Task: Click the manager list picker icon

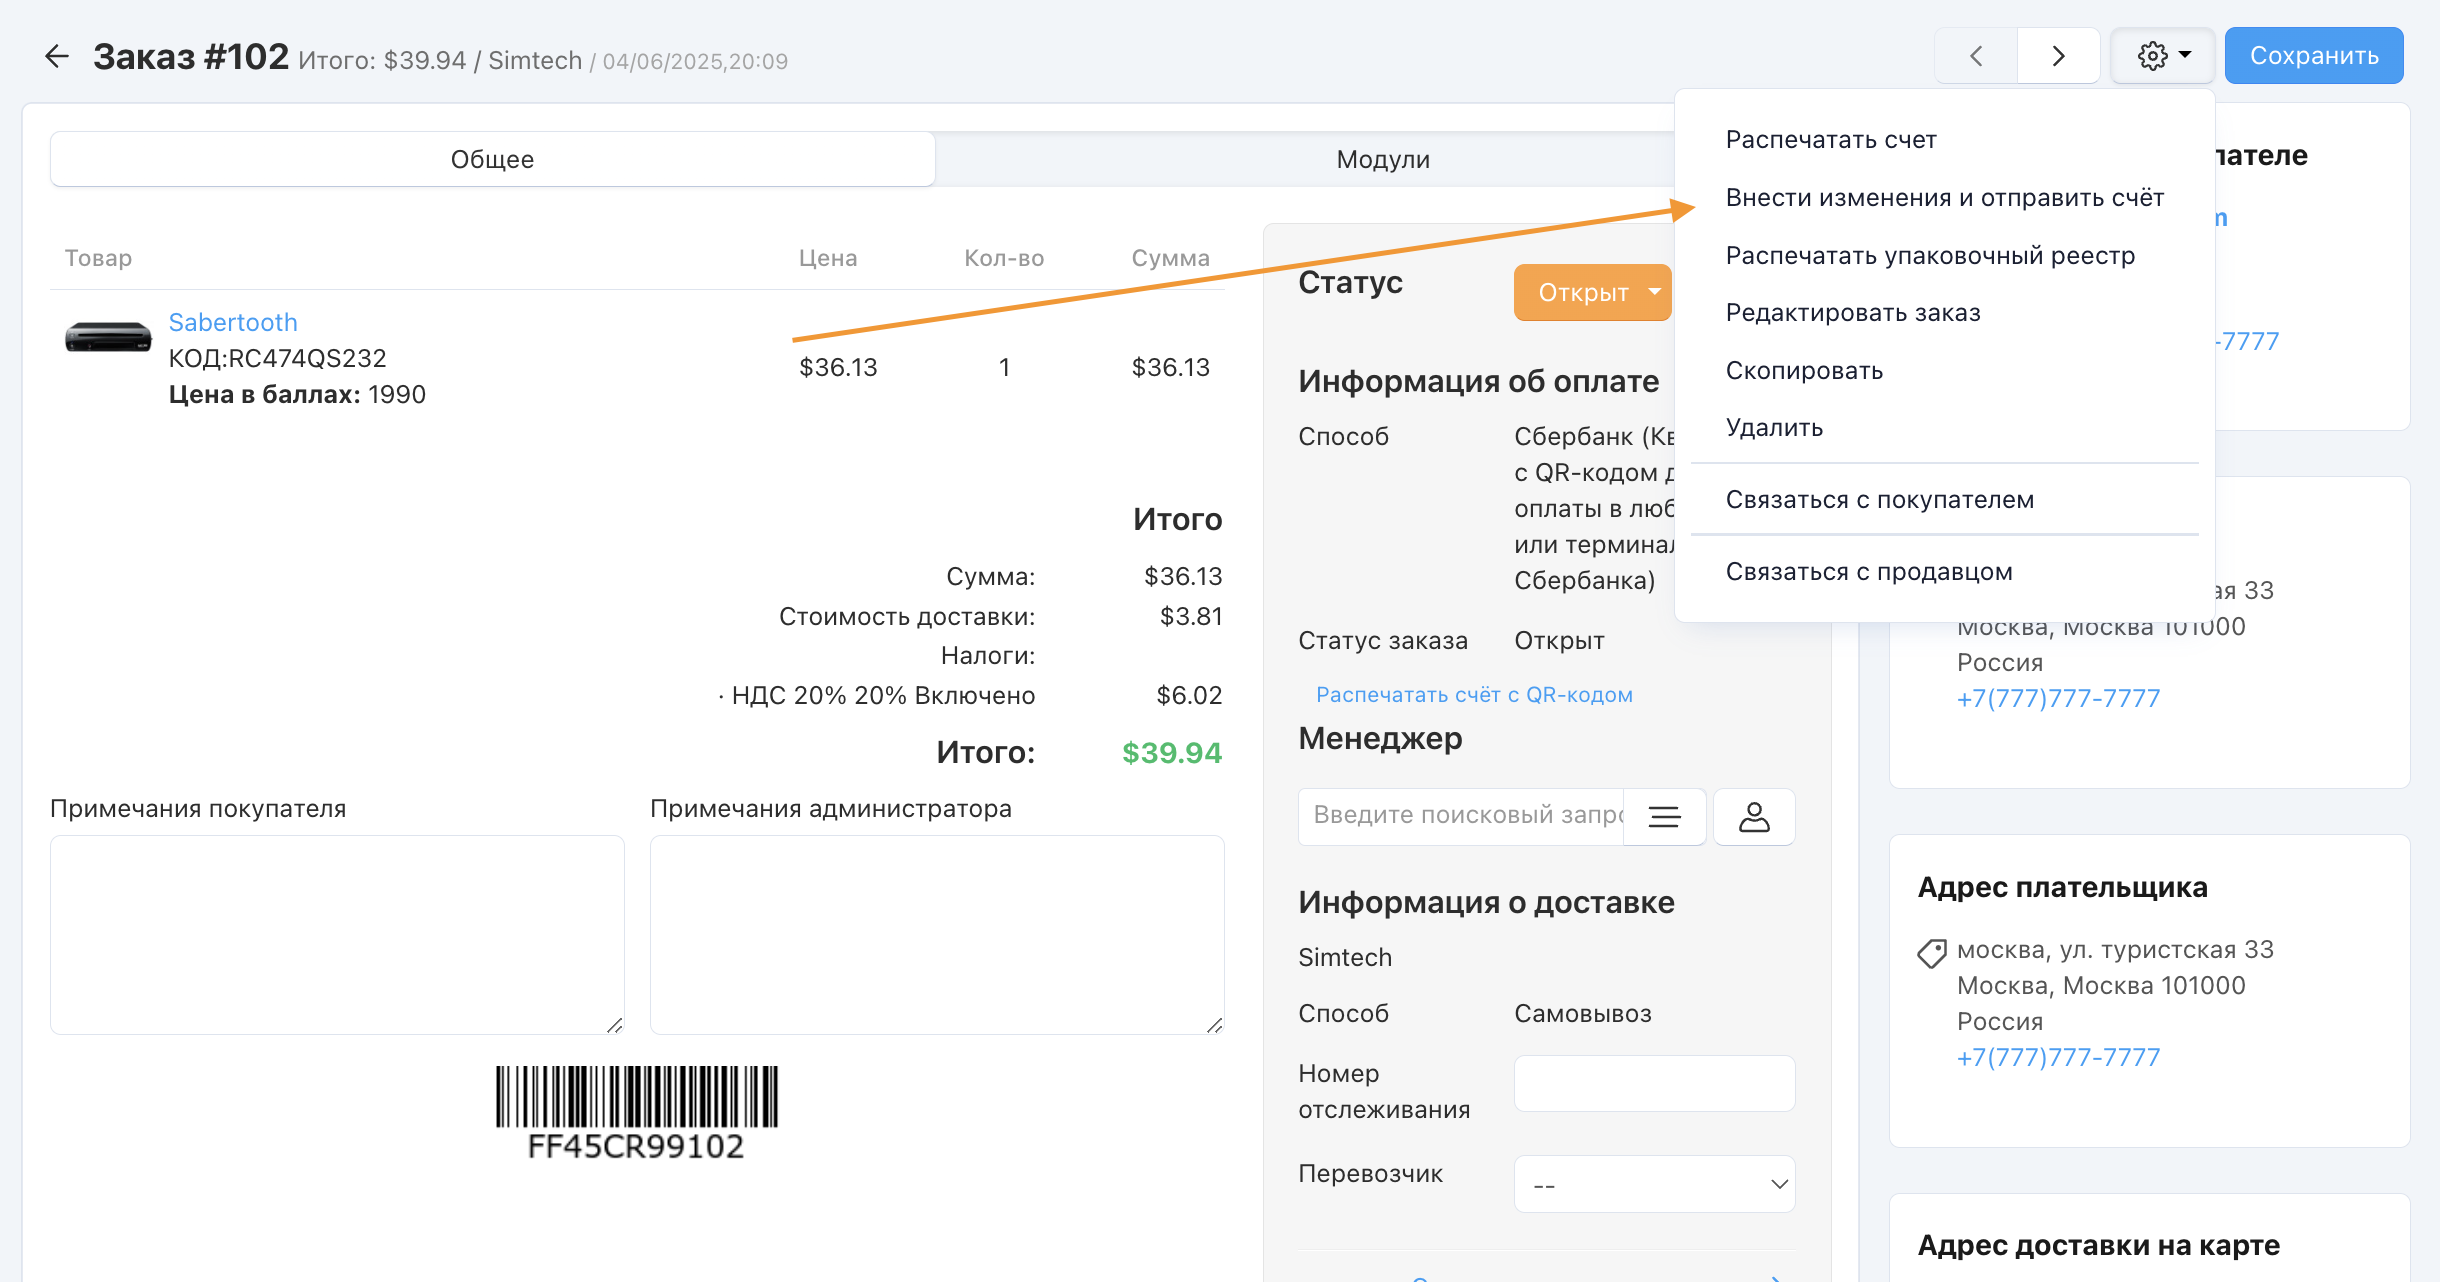Action: (x=1664, y=817)
